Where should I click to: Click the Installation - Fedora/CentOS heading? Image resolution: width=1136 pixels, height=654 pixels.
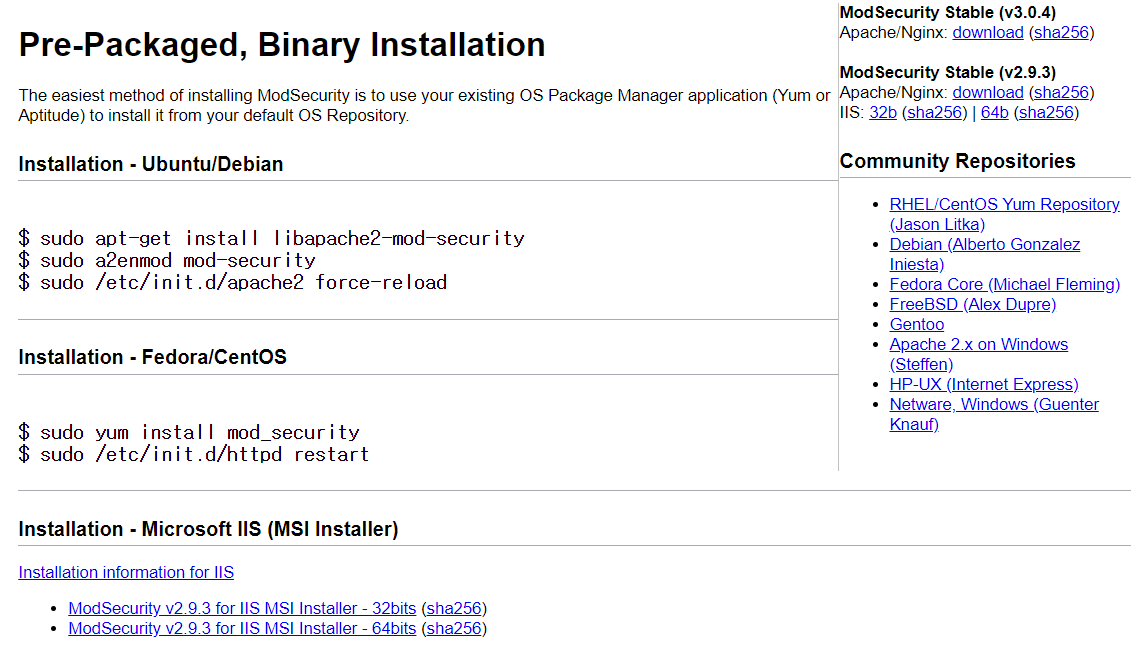(x=152, y=358)
